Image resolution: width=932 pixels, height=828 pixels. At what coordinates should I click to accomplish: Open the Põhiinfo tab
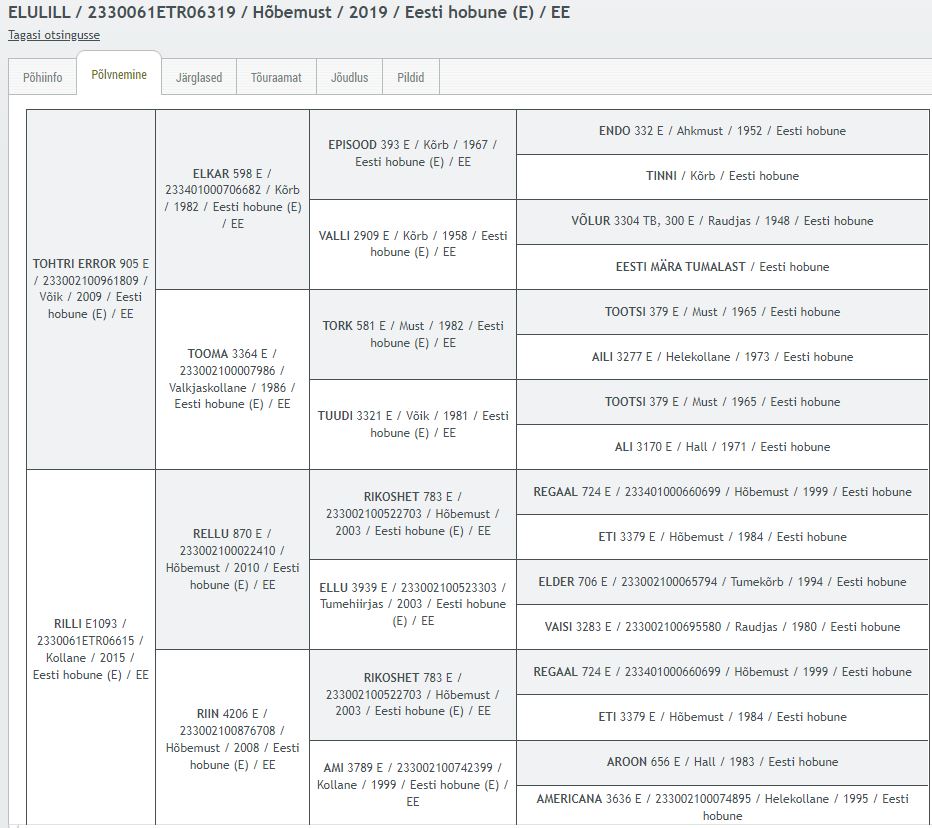(42, 77)
